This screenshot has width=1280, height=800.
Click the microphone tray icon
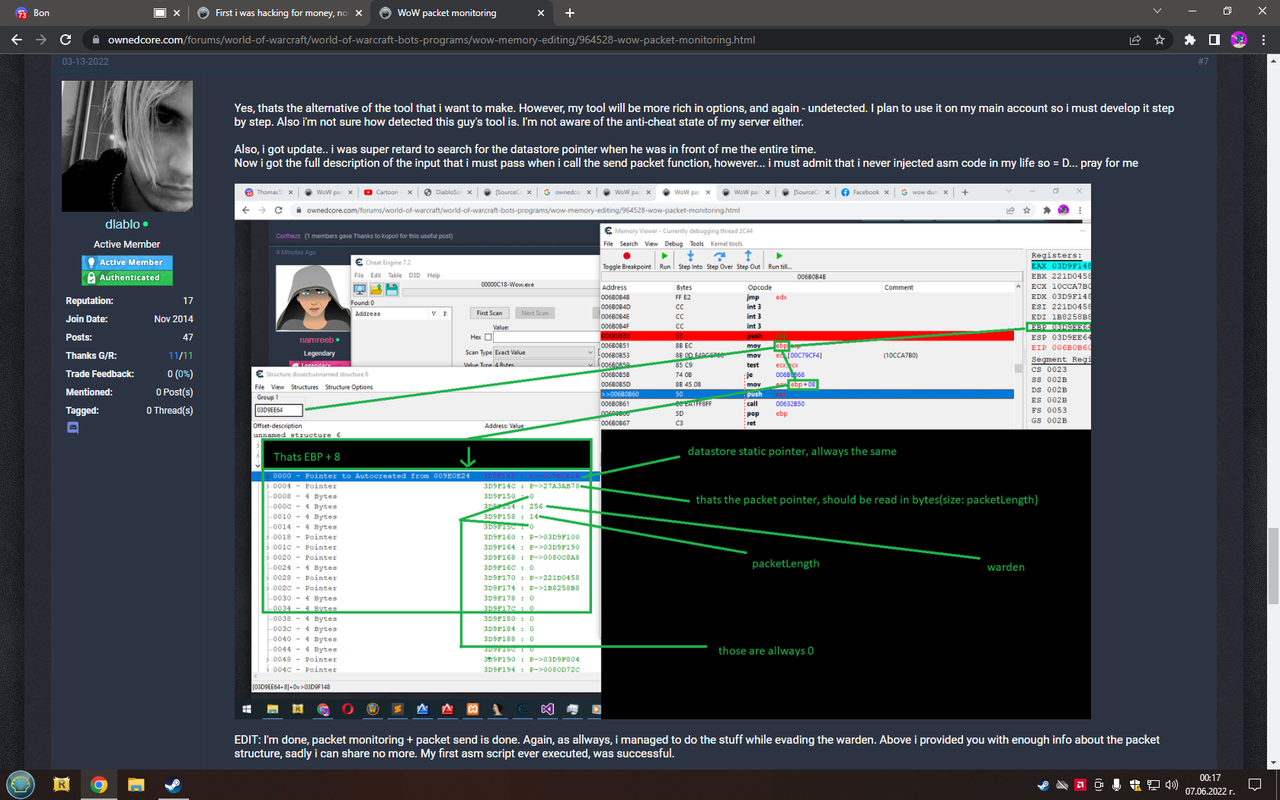click(1115, 785)
